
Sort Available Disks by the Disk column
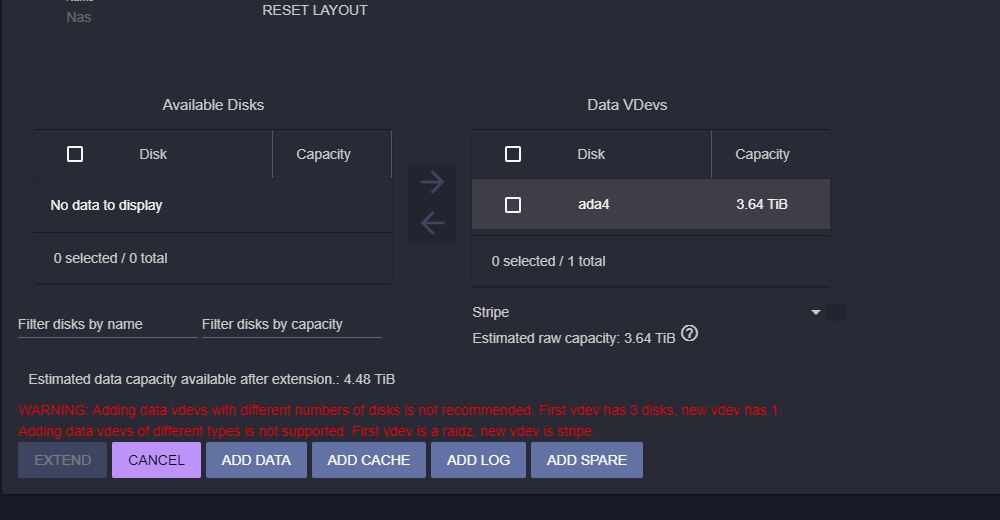[153, 154]
